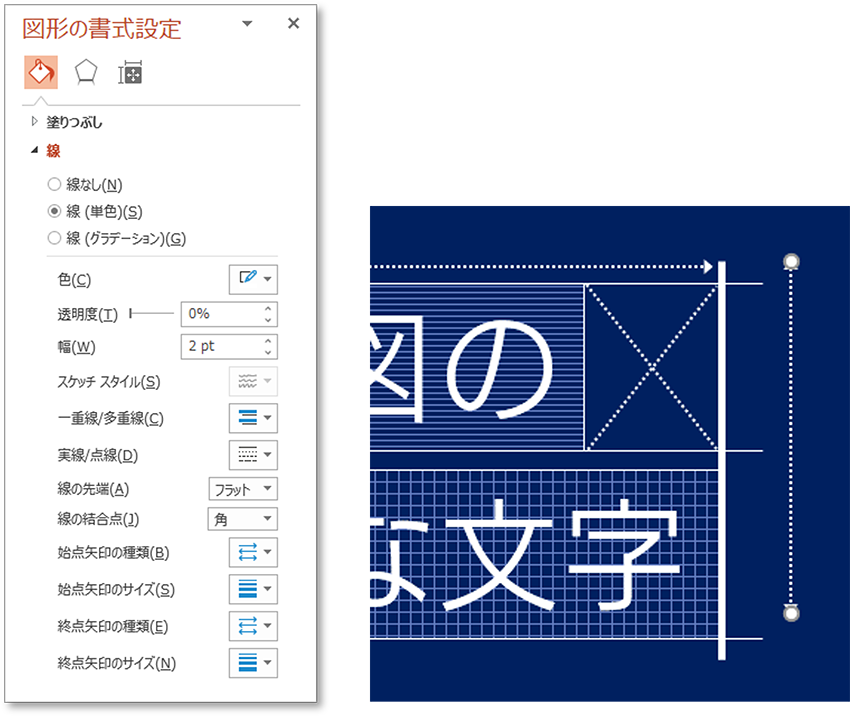Select the selected vertical dotted line
850x716 pixels.
[x=791, y=437]
